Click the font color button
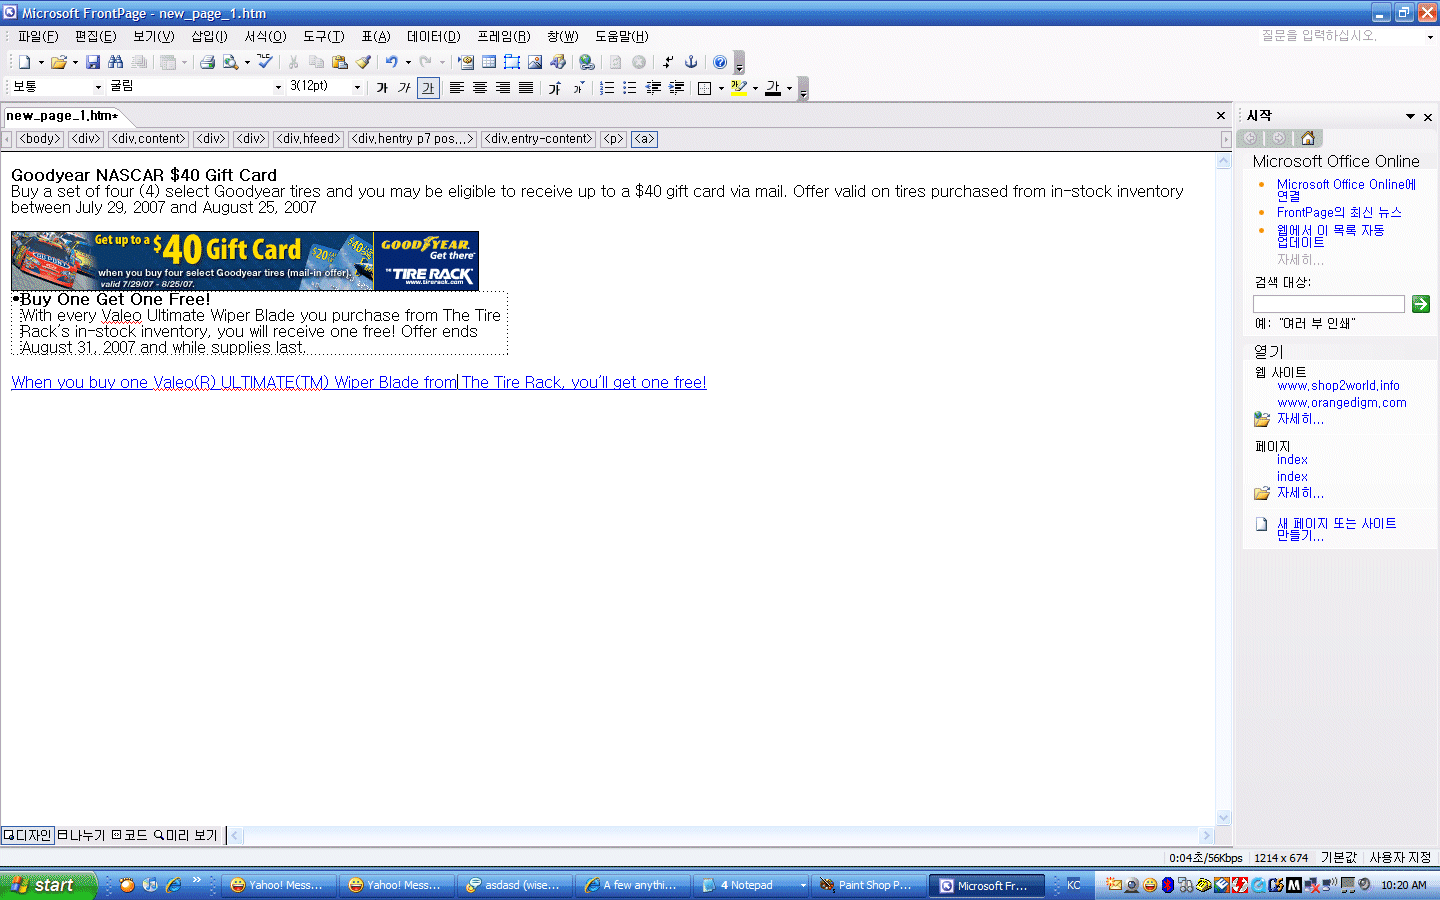This screenshot has width=1440, height=900. coord(773,88)
